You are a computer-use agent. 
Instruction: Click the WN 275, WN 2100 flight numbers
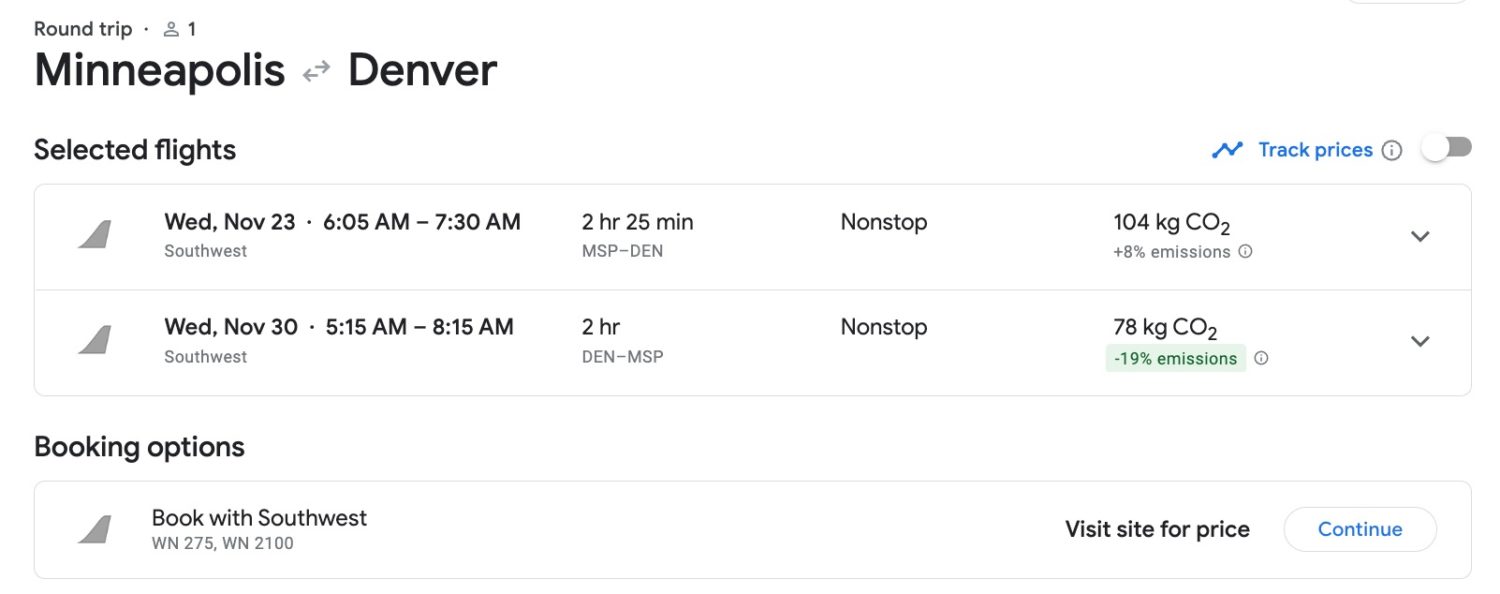[220, 543]
